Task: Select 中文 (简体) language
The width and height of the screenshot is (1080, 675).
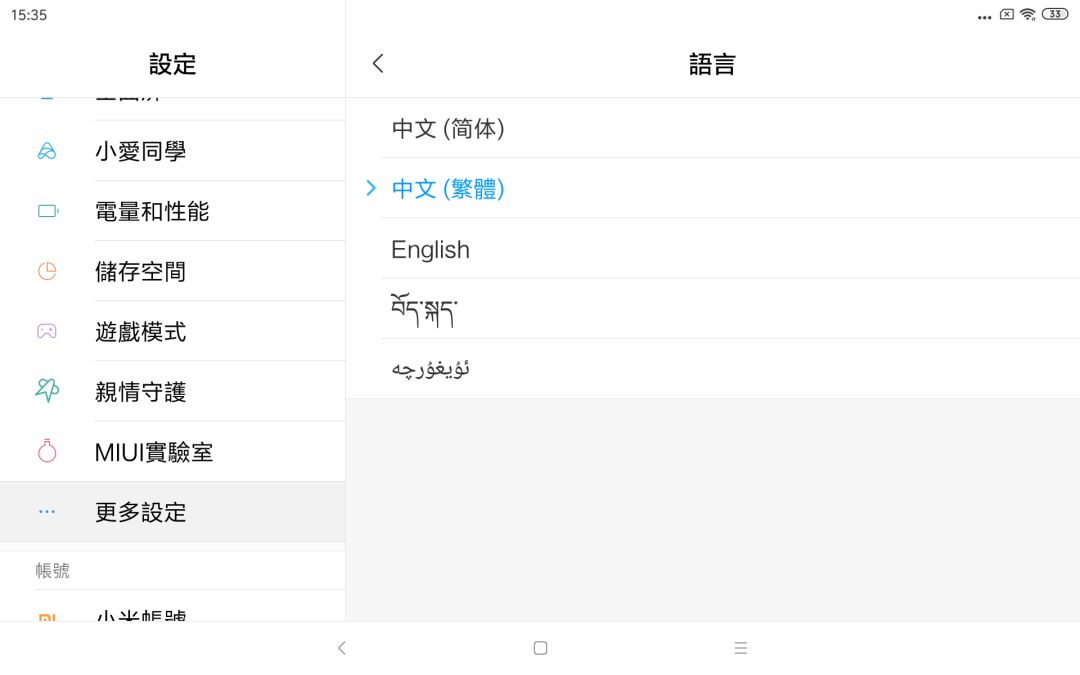Action: click(x=448, y=128)
